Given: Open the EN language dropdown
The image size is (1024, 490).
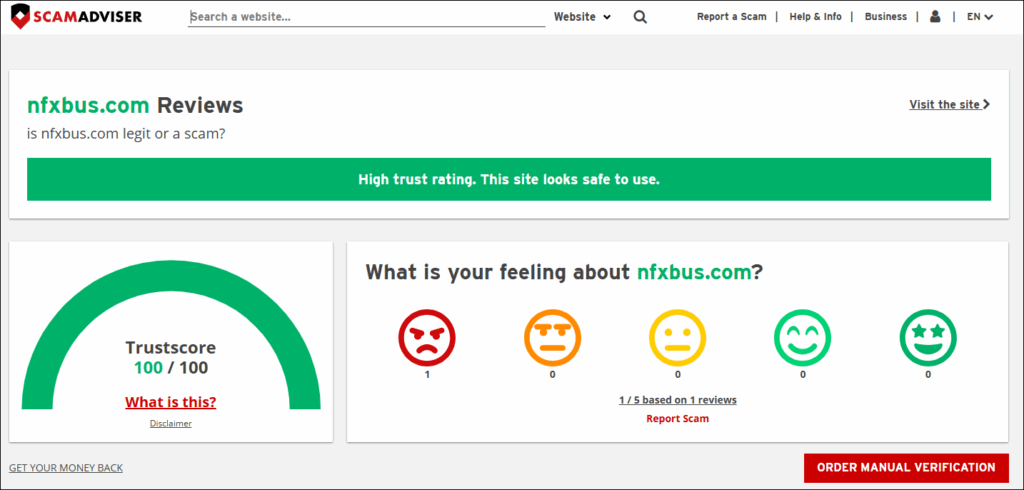Looking at the screenshot, I should [x=980, y=17].
